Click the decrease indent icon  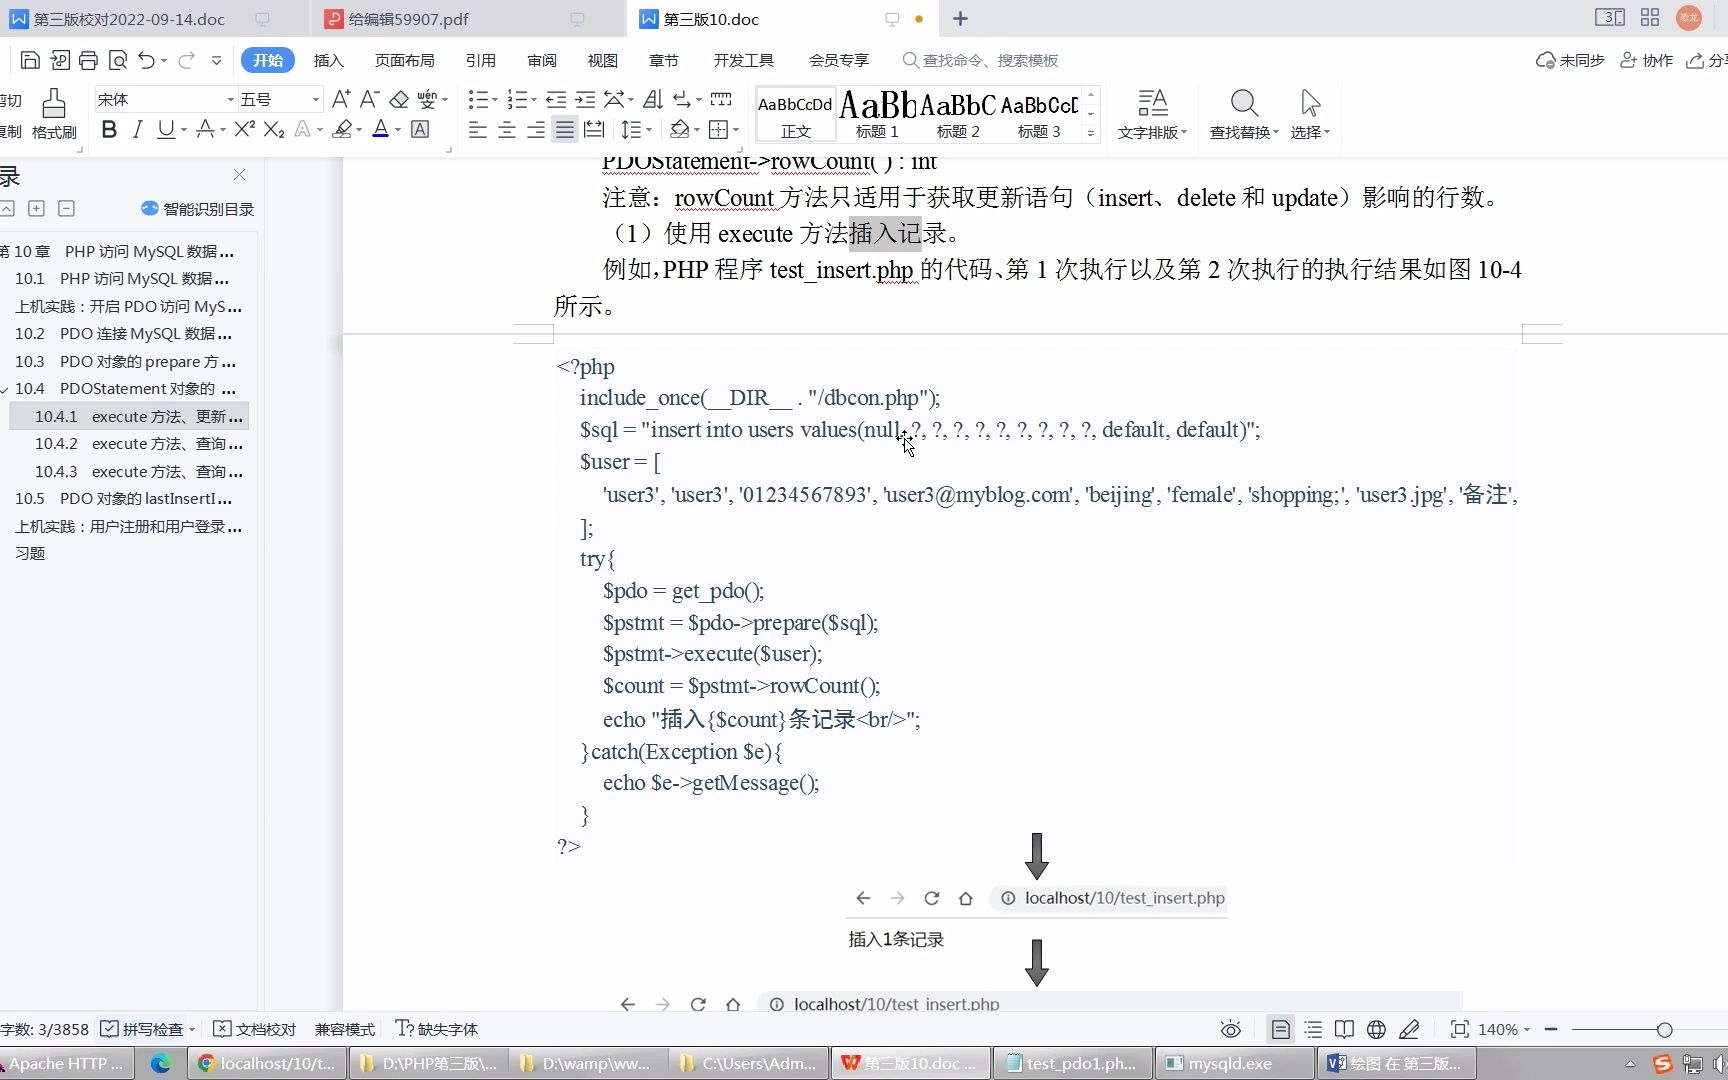point(556,99)
